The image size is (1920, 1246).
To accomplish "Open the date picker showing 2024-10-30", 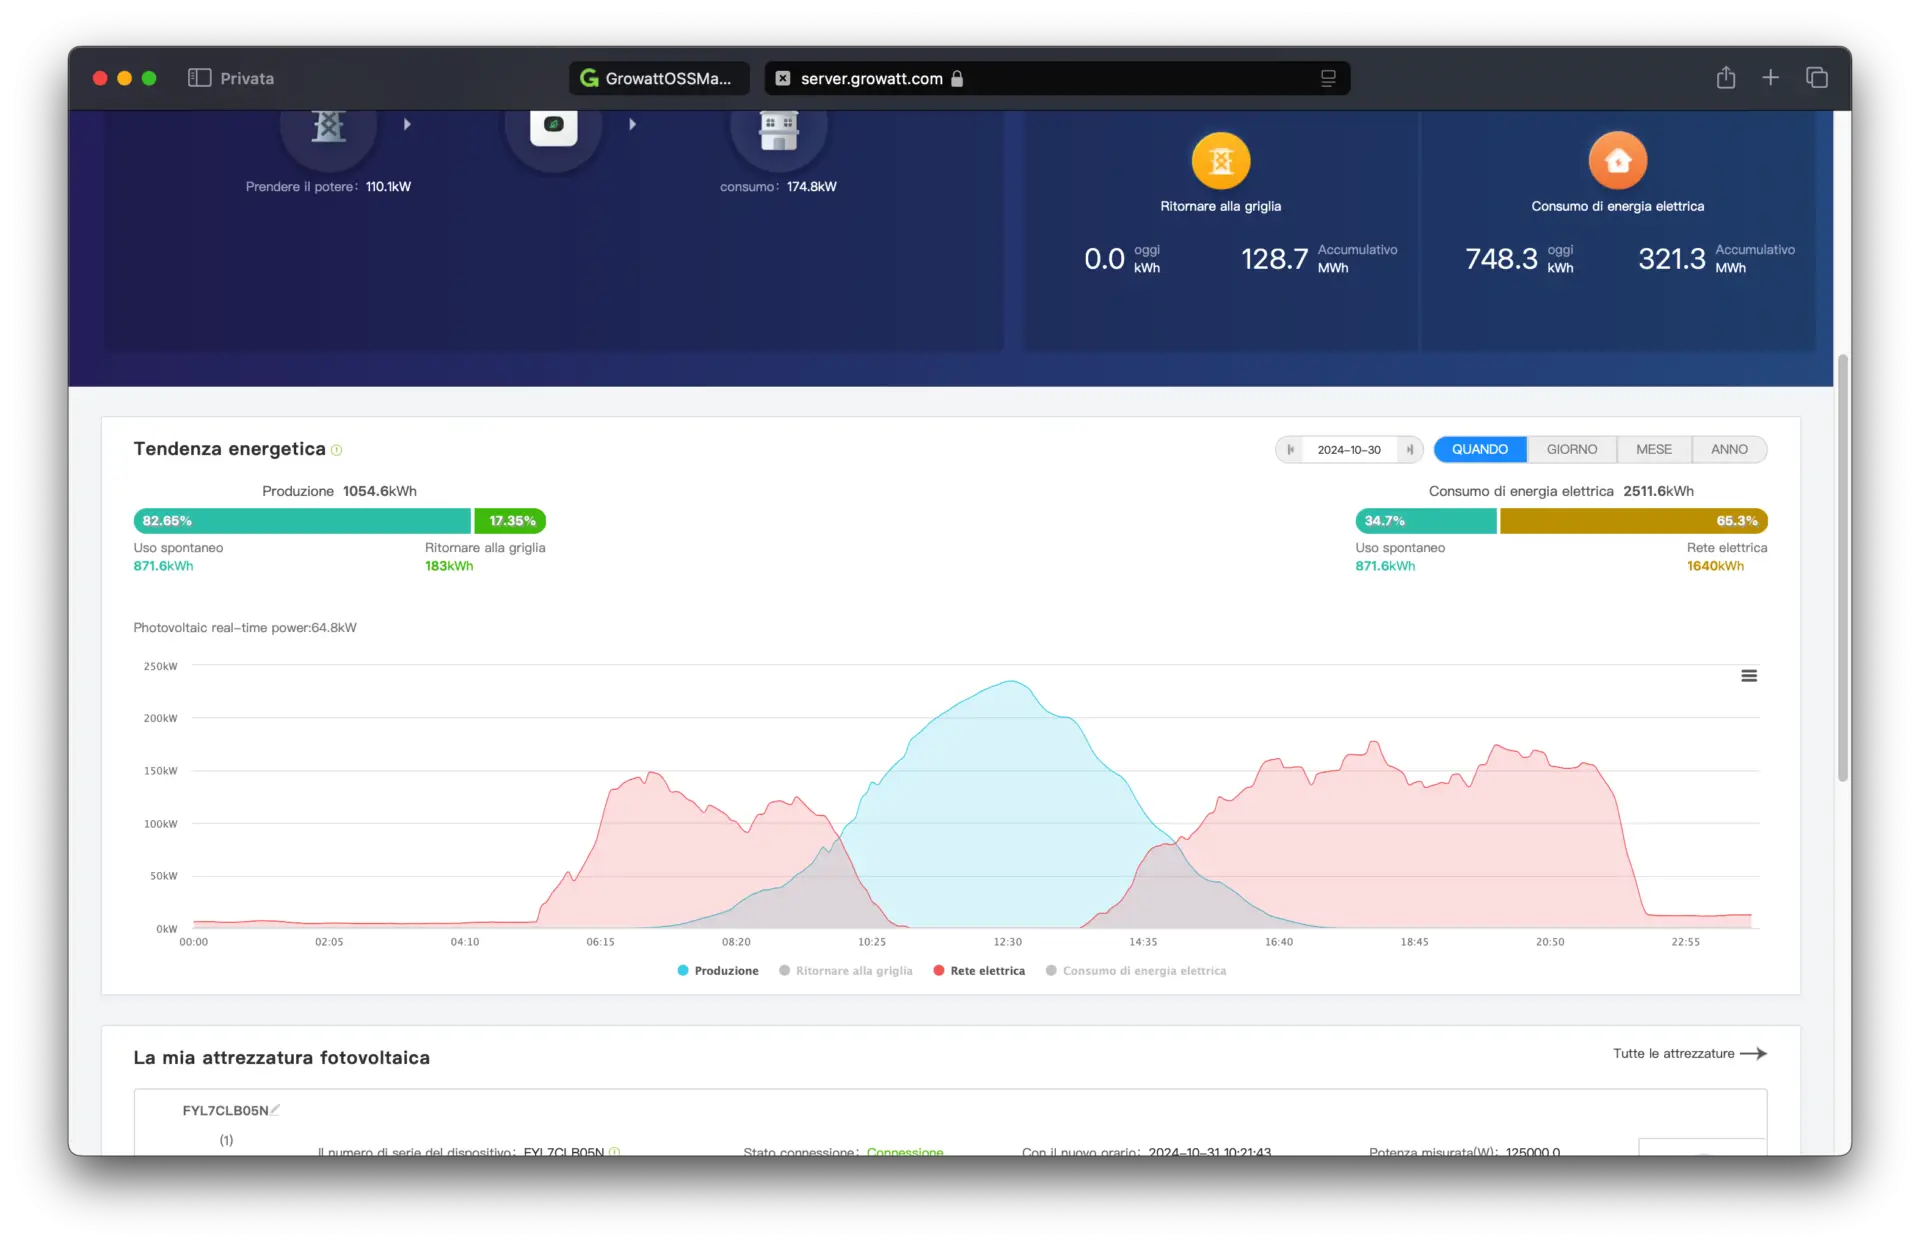I will pyautogui.click(x=1349, y=450).
